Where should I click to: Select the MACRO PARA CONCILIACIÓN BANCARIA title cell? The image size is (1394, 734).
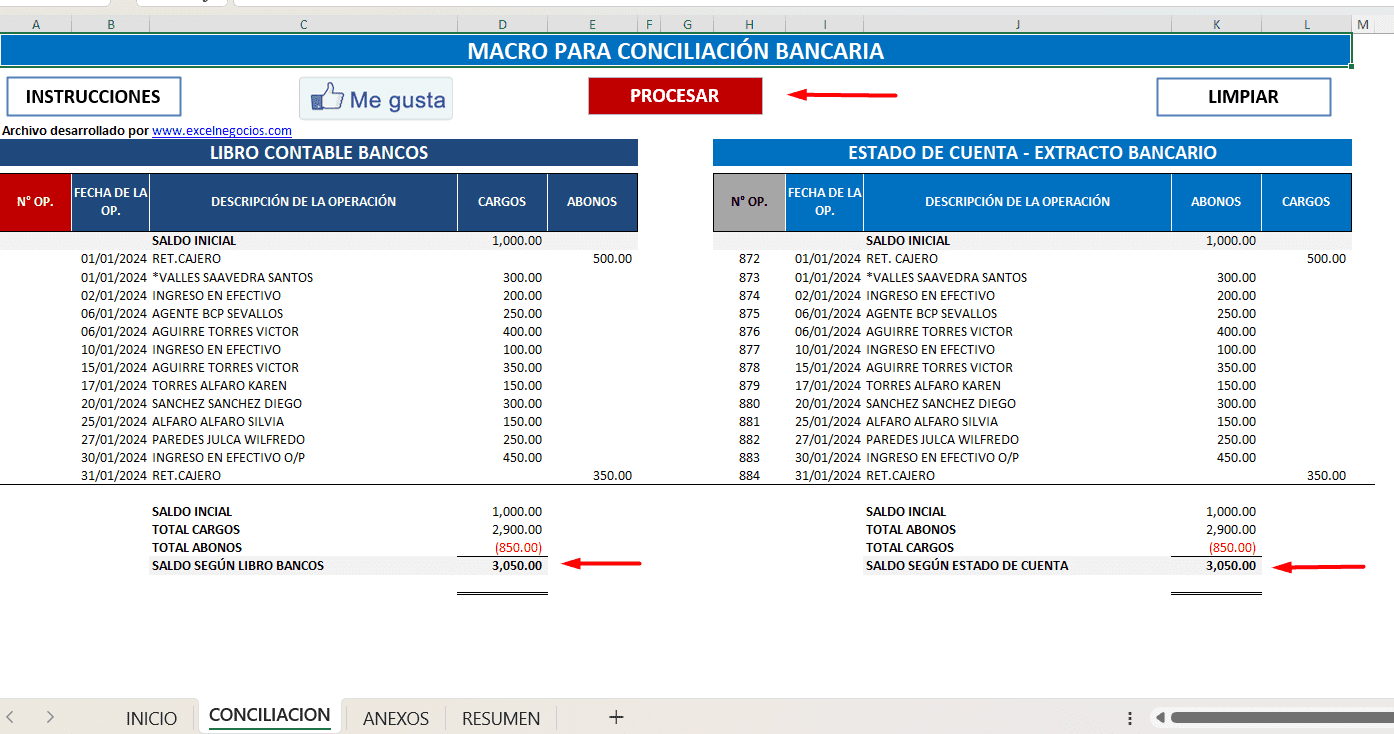tap(675, 51)
